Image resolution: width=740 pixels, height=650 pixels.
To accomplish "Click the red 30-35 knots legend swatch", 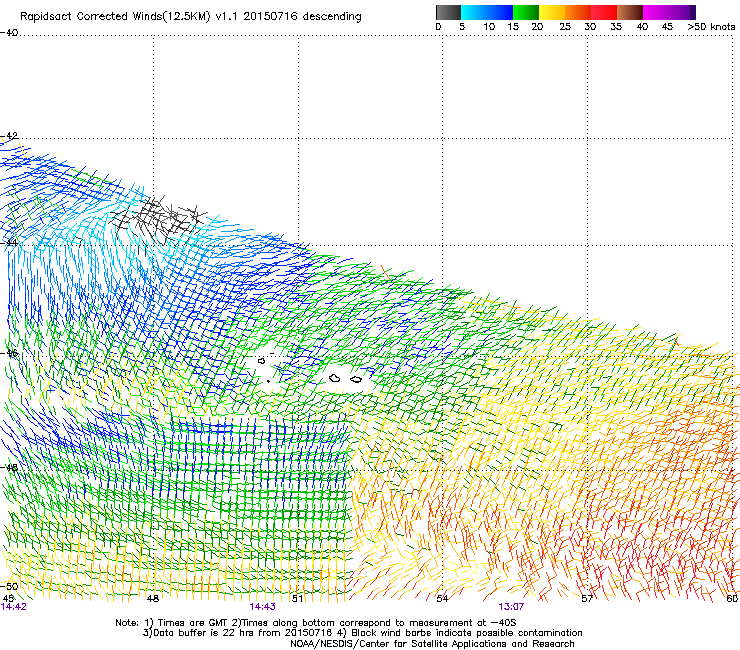I will coord(604,12).
